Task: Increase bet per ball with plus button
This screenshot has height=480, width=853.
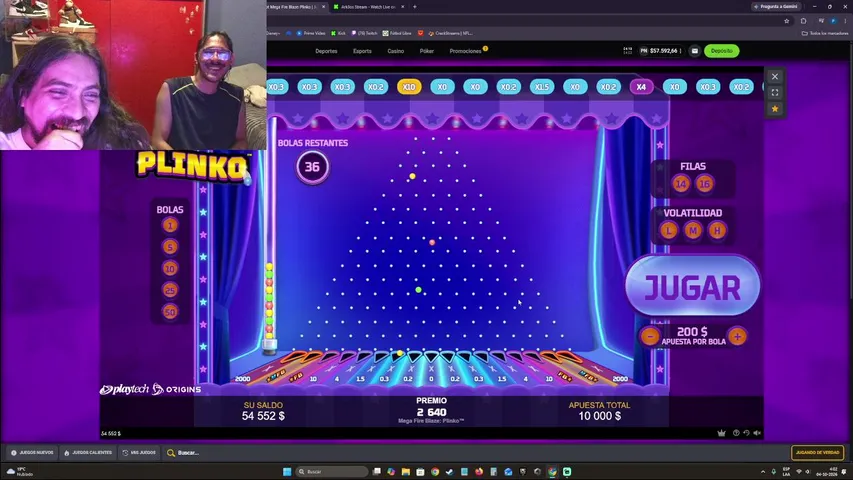Action: click(737, 336)
